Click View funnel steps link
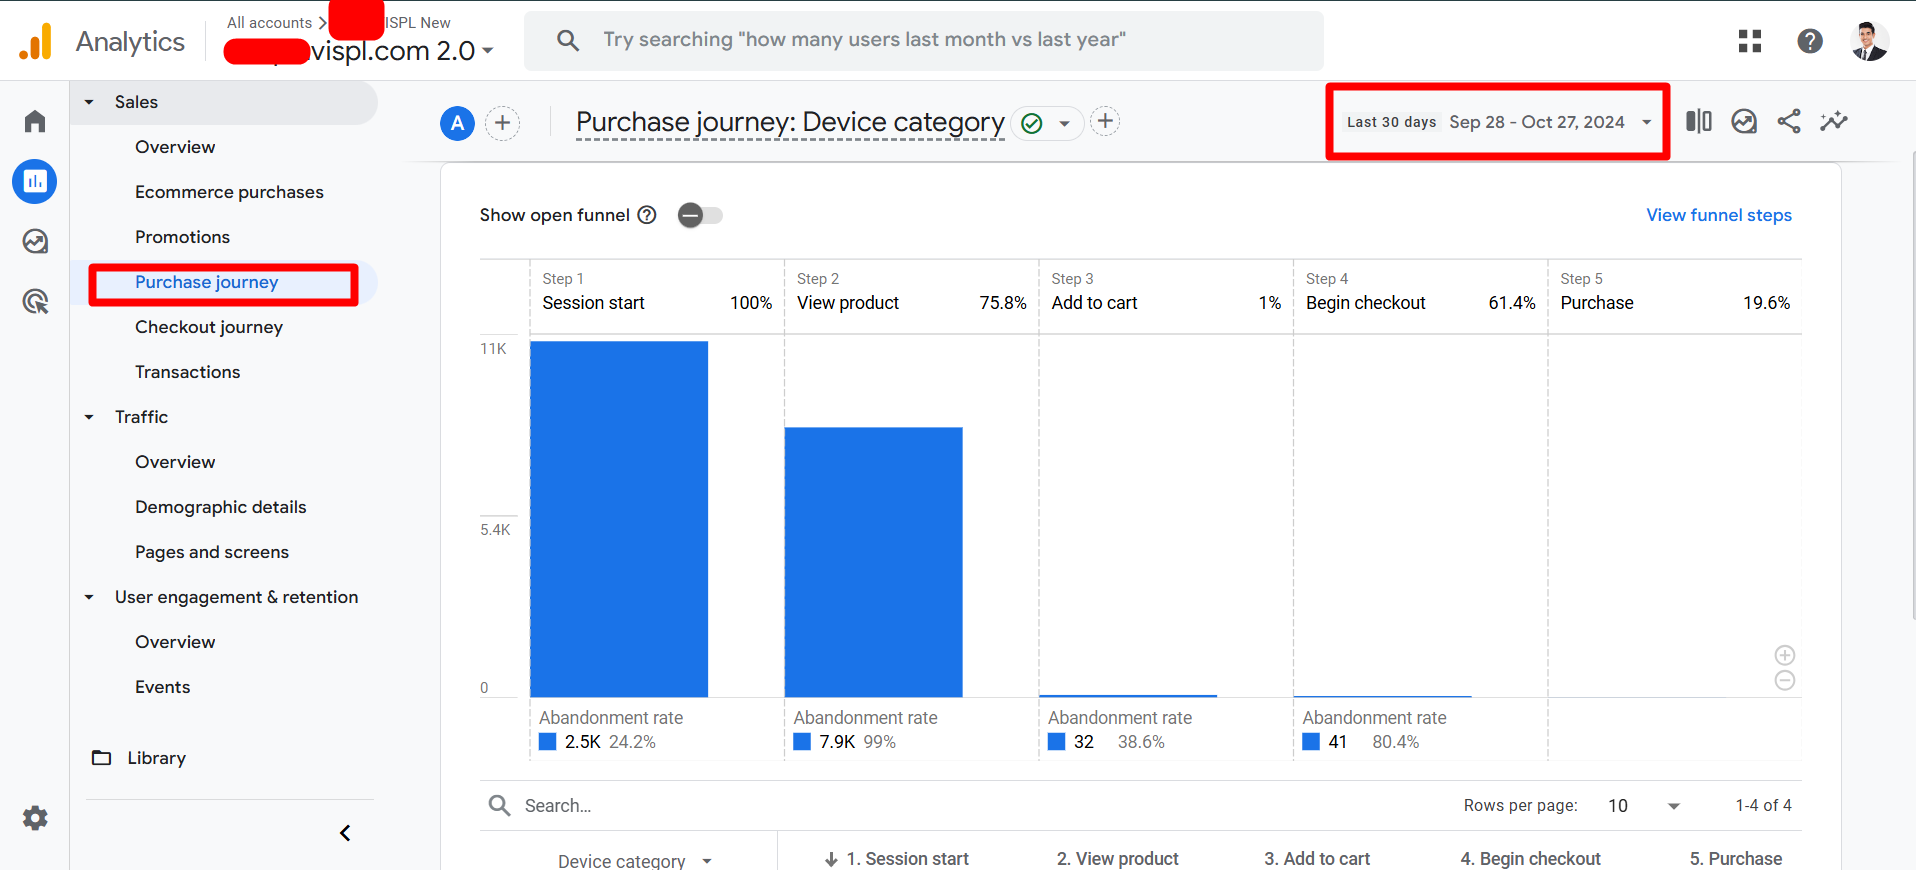1916x870 pixels. coord(1718,215)
